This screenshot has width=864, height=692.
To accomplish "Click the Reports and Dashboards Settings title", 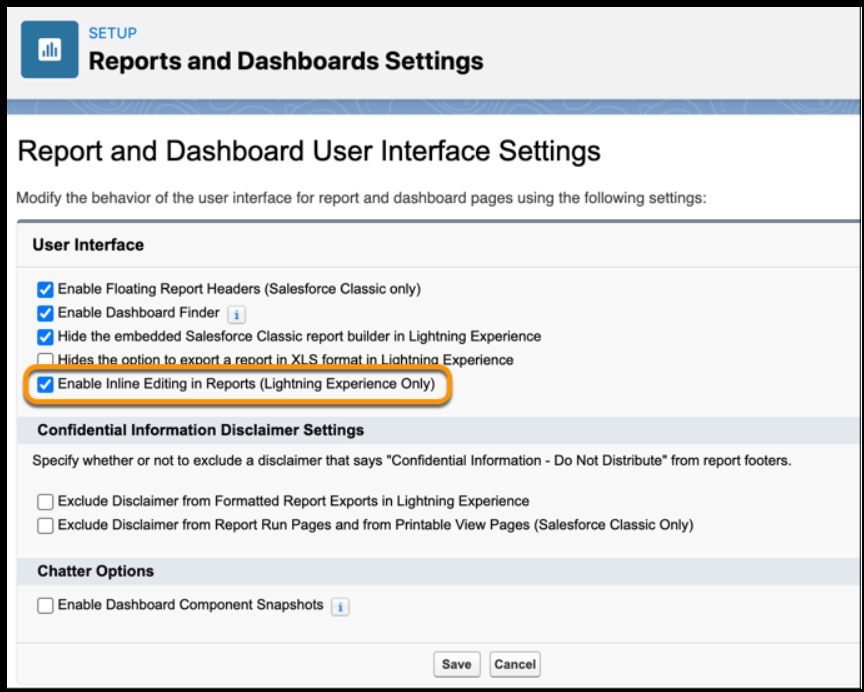I will click(x=285, y=61).
